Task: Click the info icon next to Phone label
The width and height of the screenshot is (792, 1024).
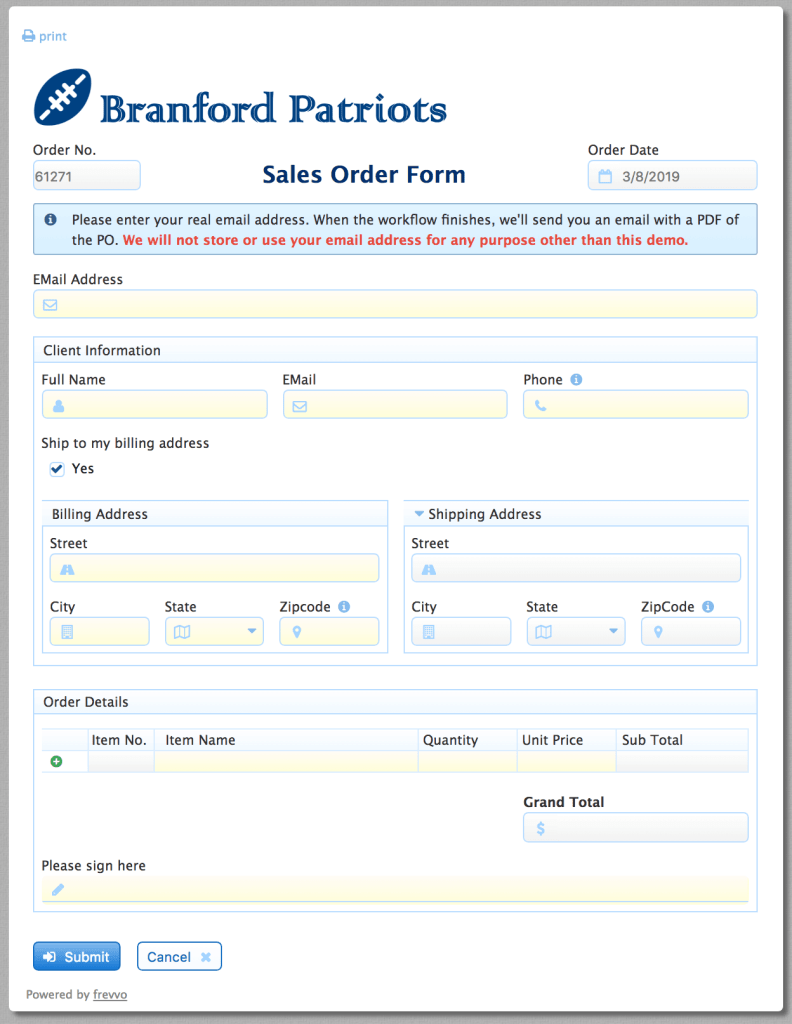Action: click(576, 379)
